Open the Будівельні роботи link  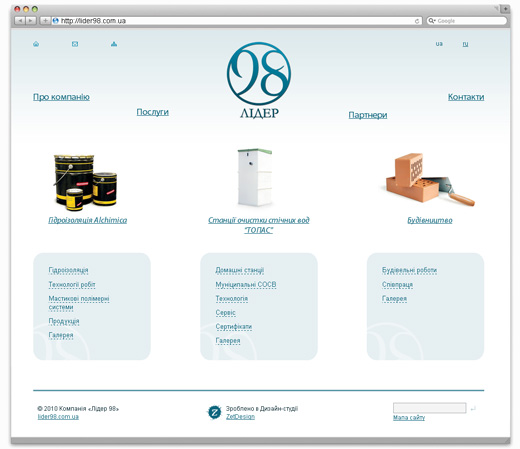(409, 270)
